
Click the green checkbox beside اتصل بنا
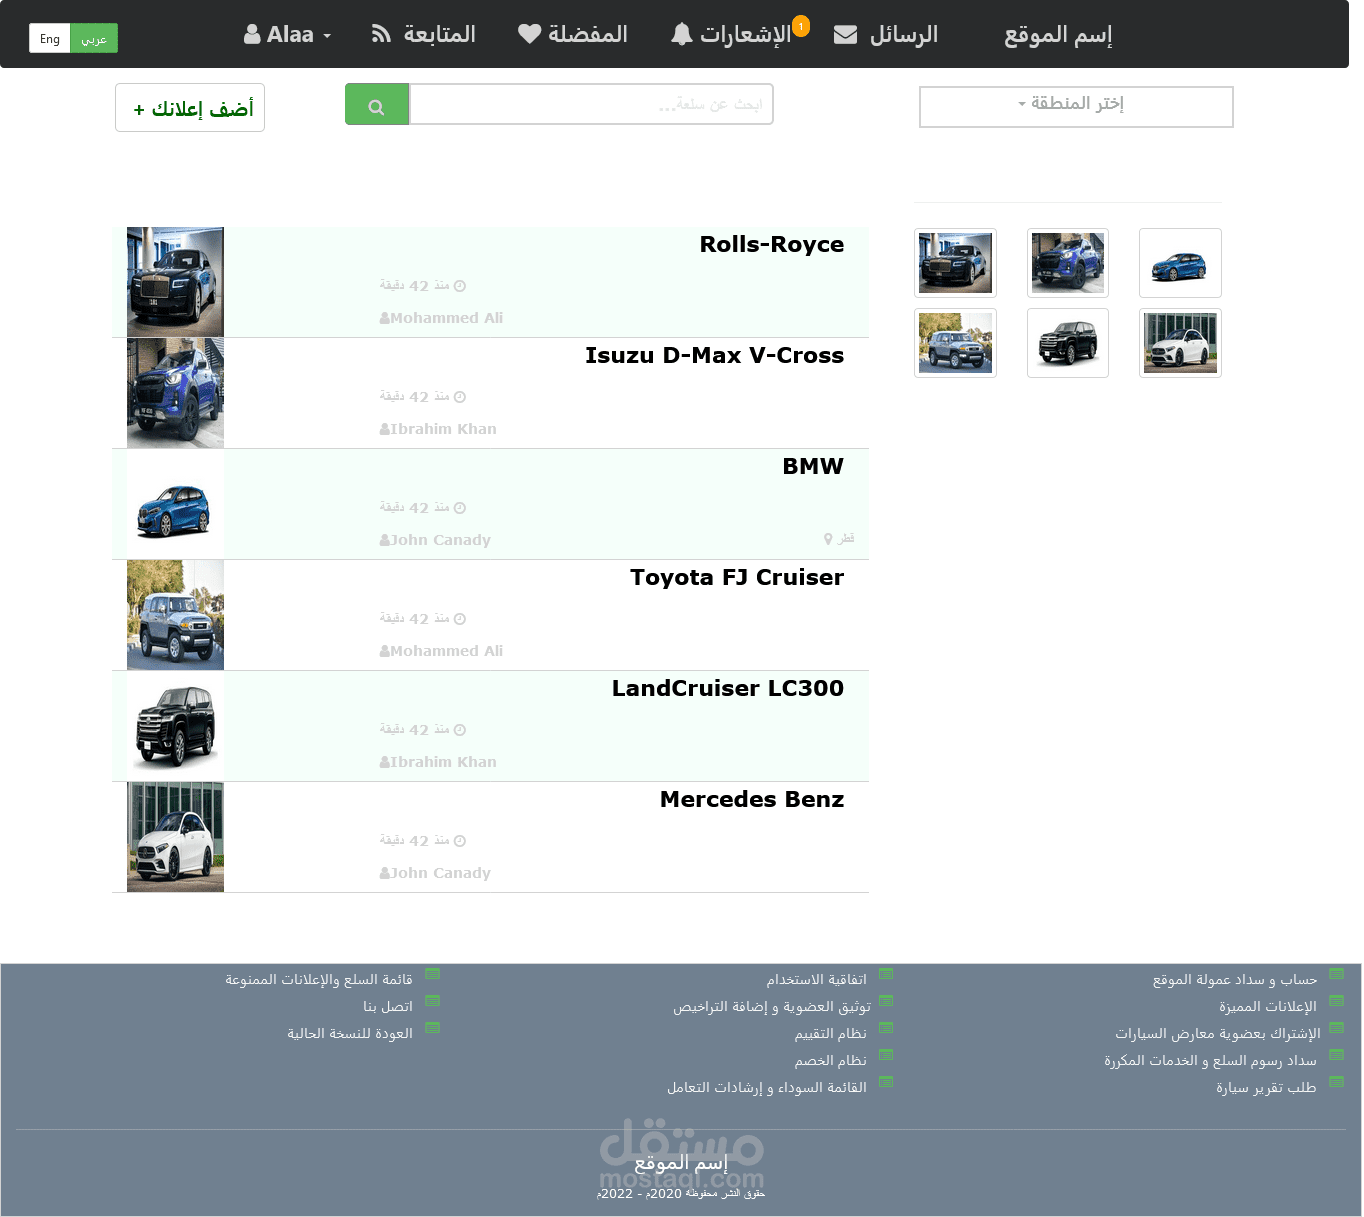(432, 1000)
